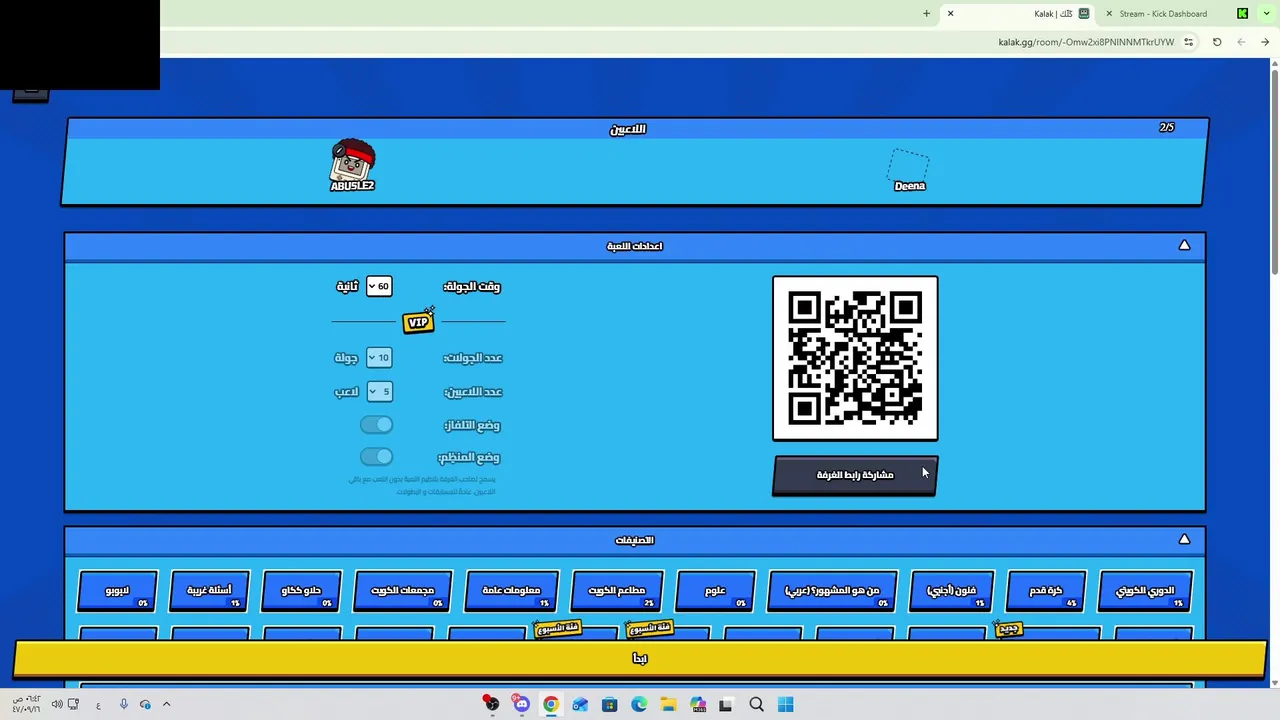Collapse the categories panel (التصنيفات)
This screenshot has width=1280, height=720.
(x=1184, y=539)
